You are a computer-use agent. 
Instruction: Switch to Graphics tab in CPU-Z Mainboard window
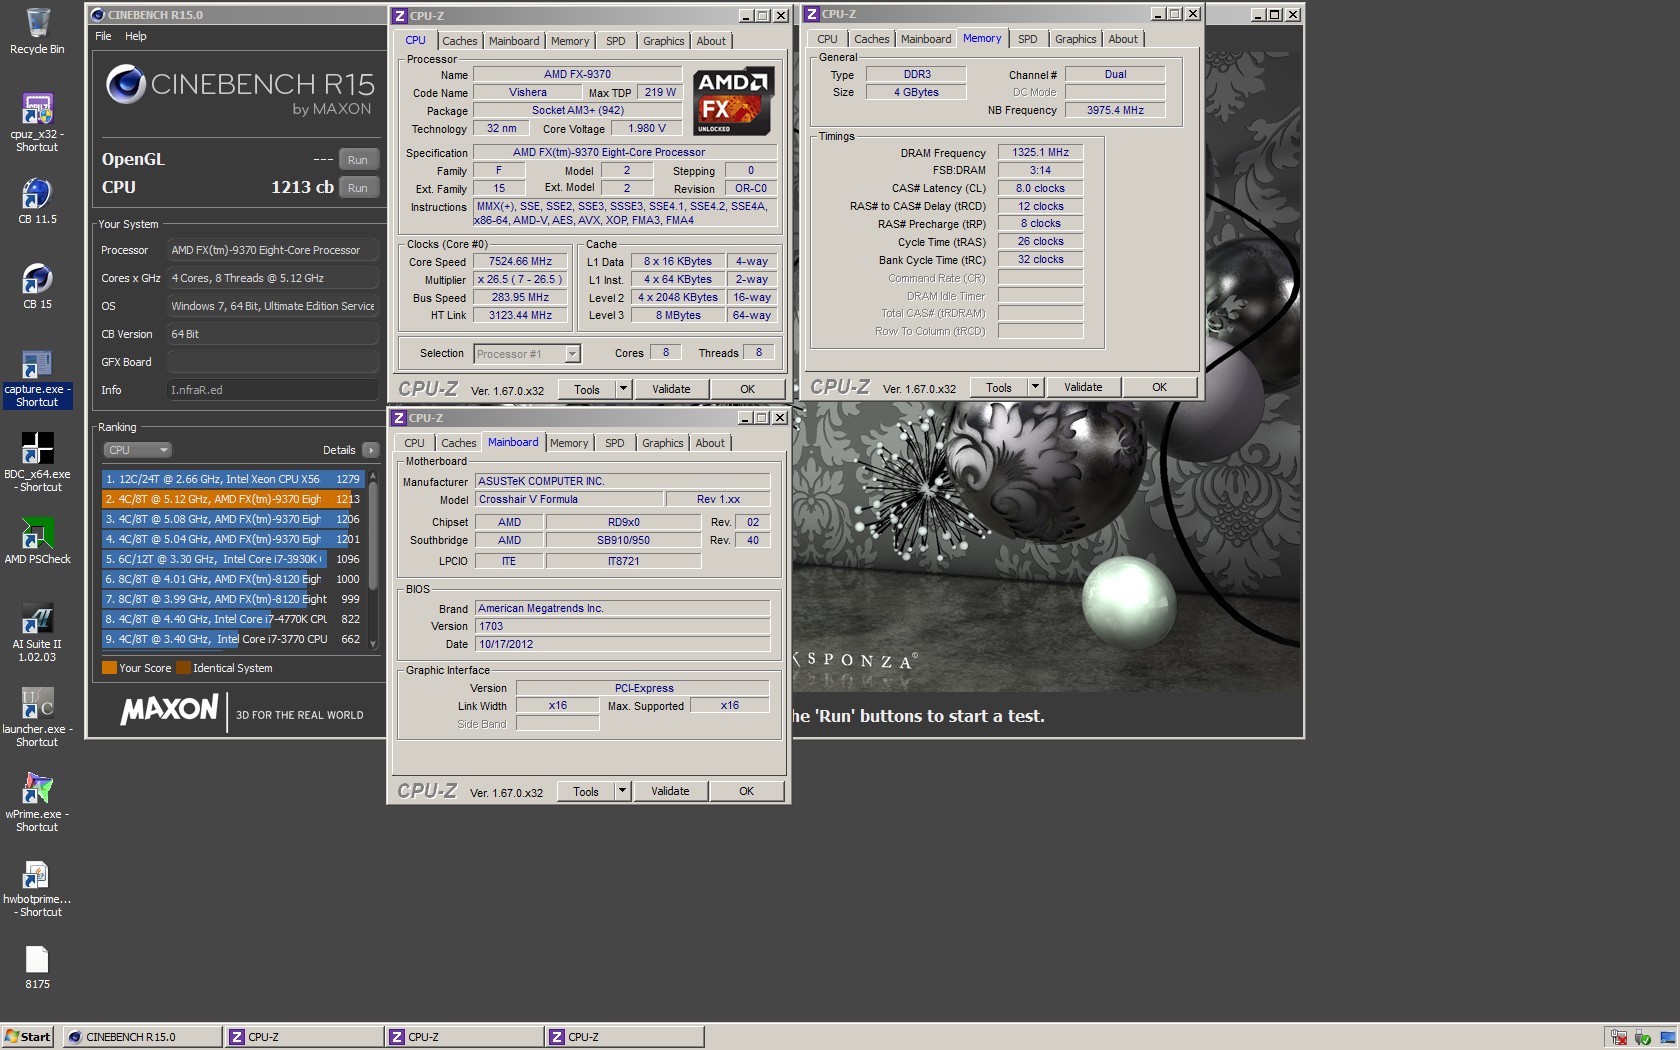[x=663, y=443]
